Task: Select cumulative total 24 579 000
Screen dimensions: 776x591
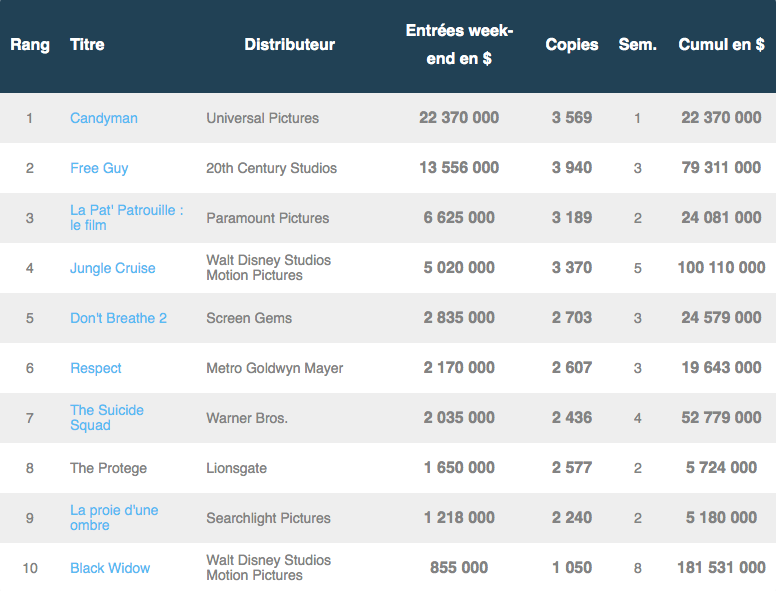Action: 722,318
